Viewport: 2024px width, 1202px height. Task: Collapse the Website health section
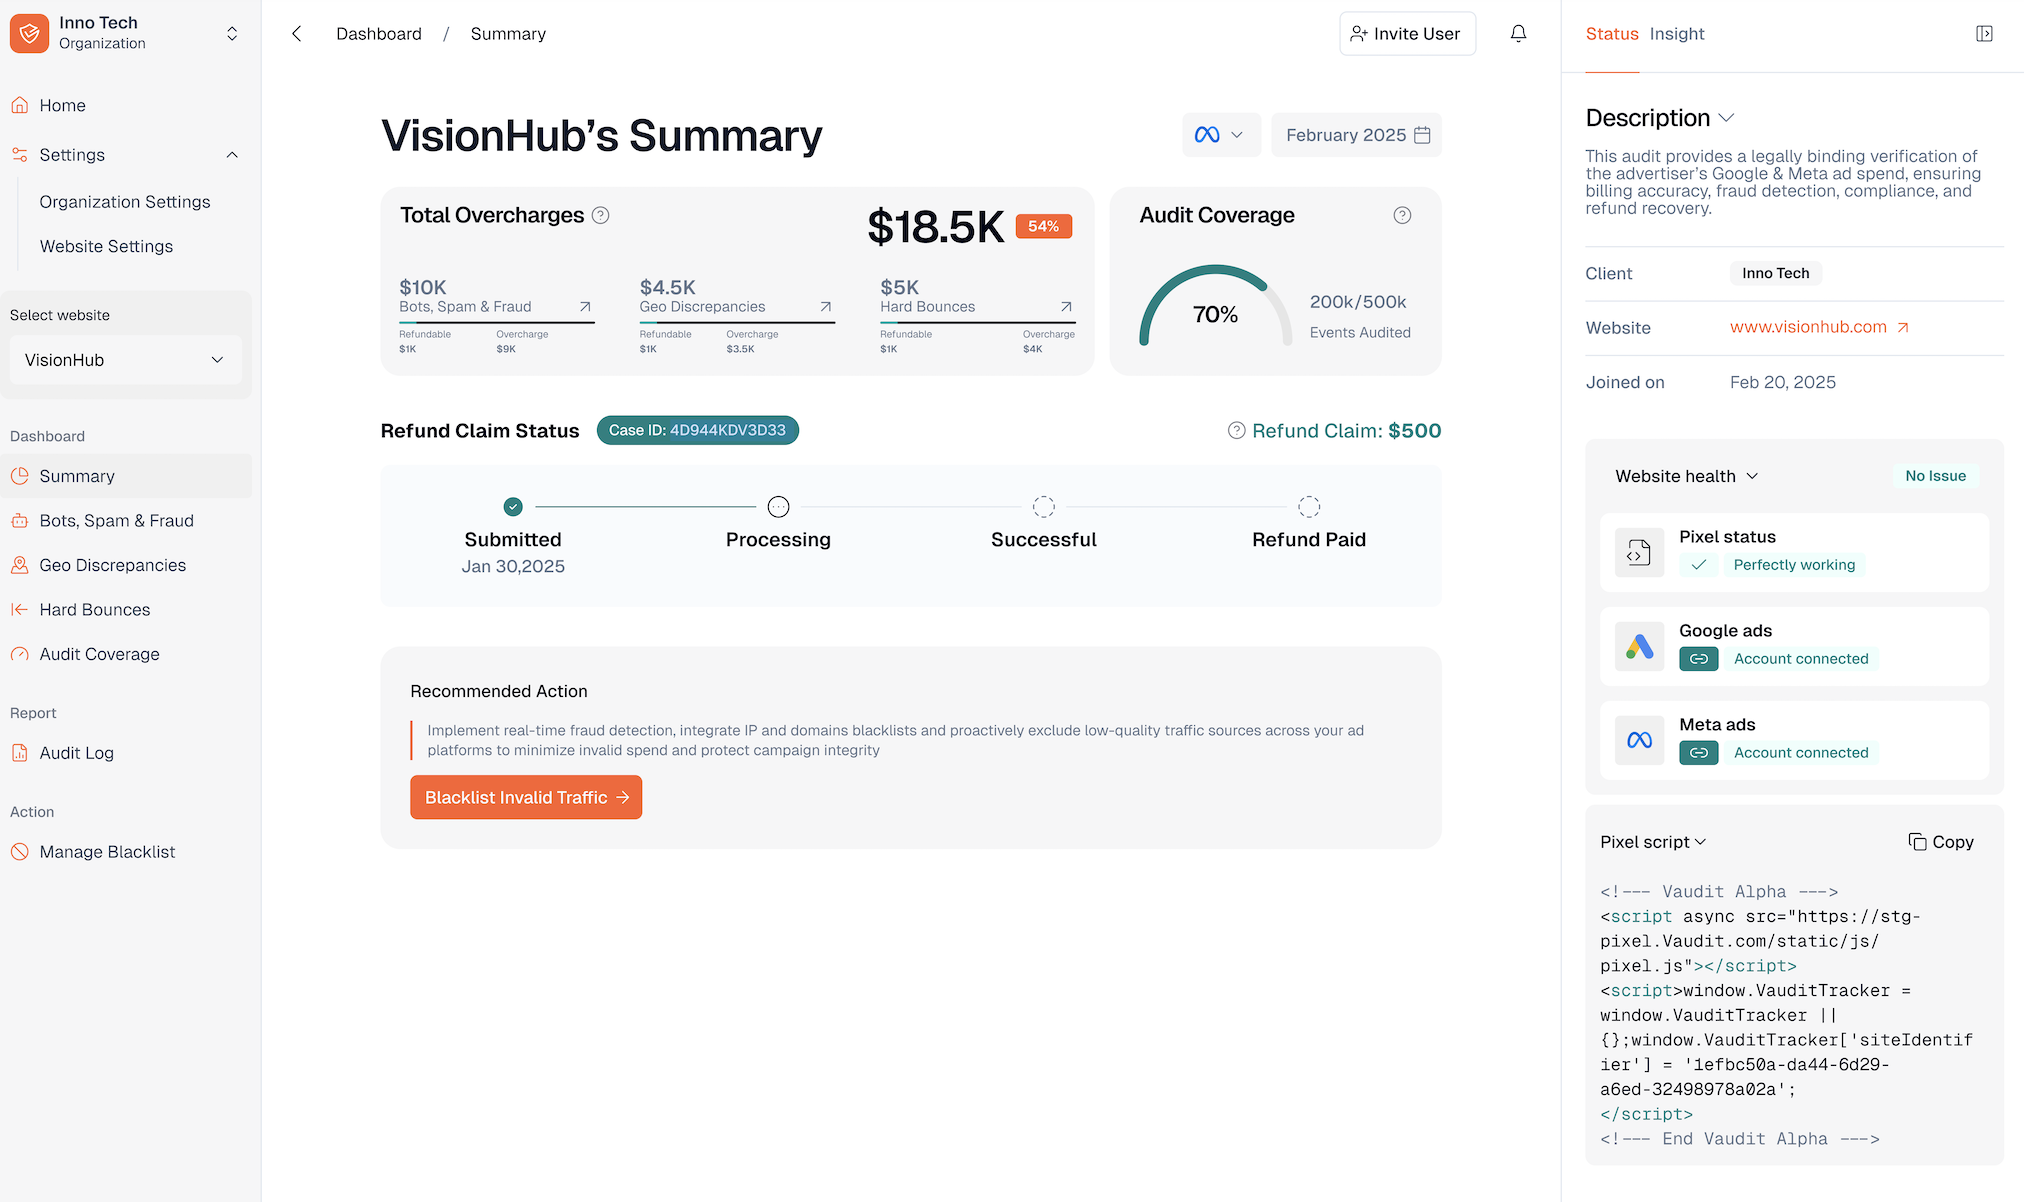tap(1752, 476)
